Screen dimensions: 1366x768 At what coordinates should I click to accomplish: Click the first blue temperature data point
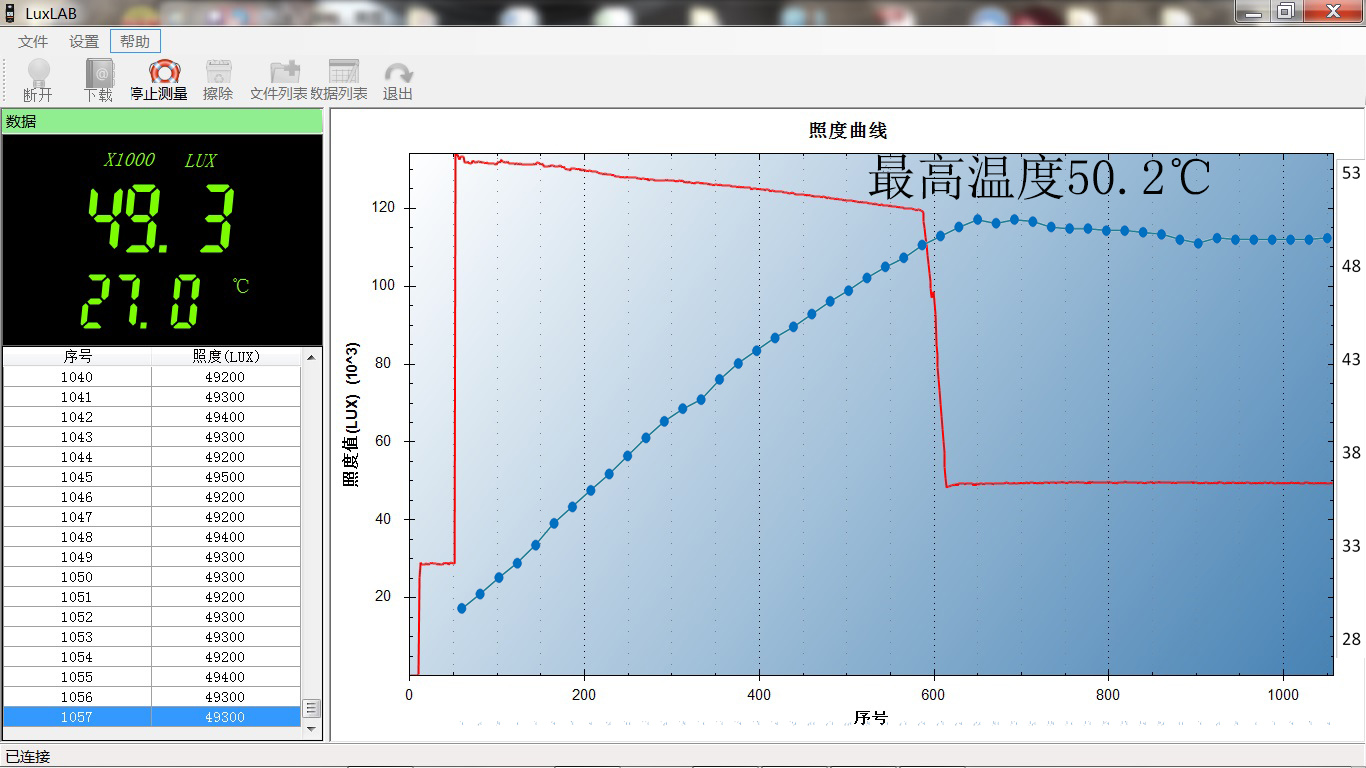pos(462,608)
